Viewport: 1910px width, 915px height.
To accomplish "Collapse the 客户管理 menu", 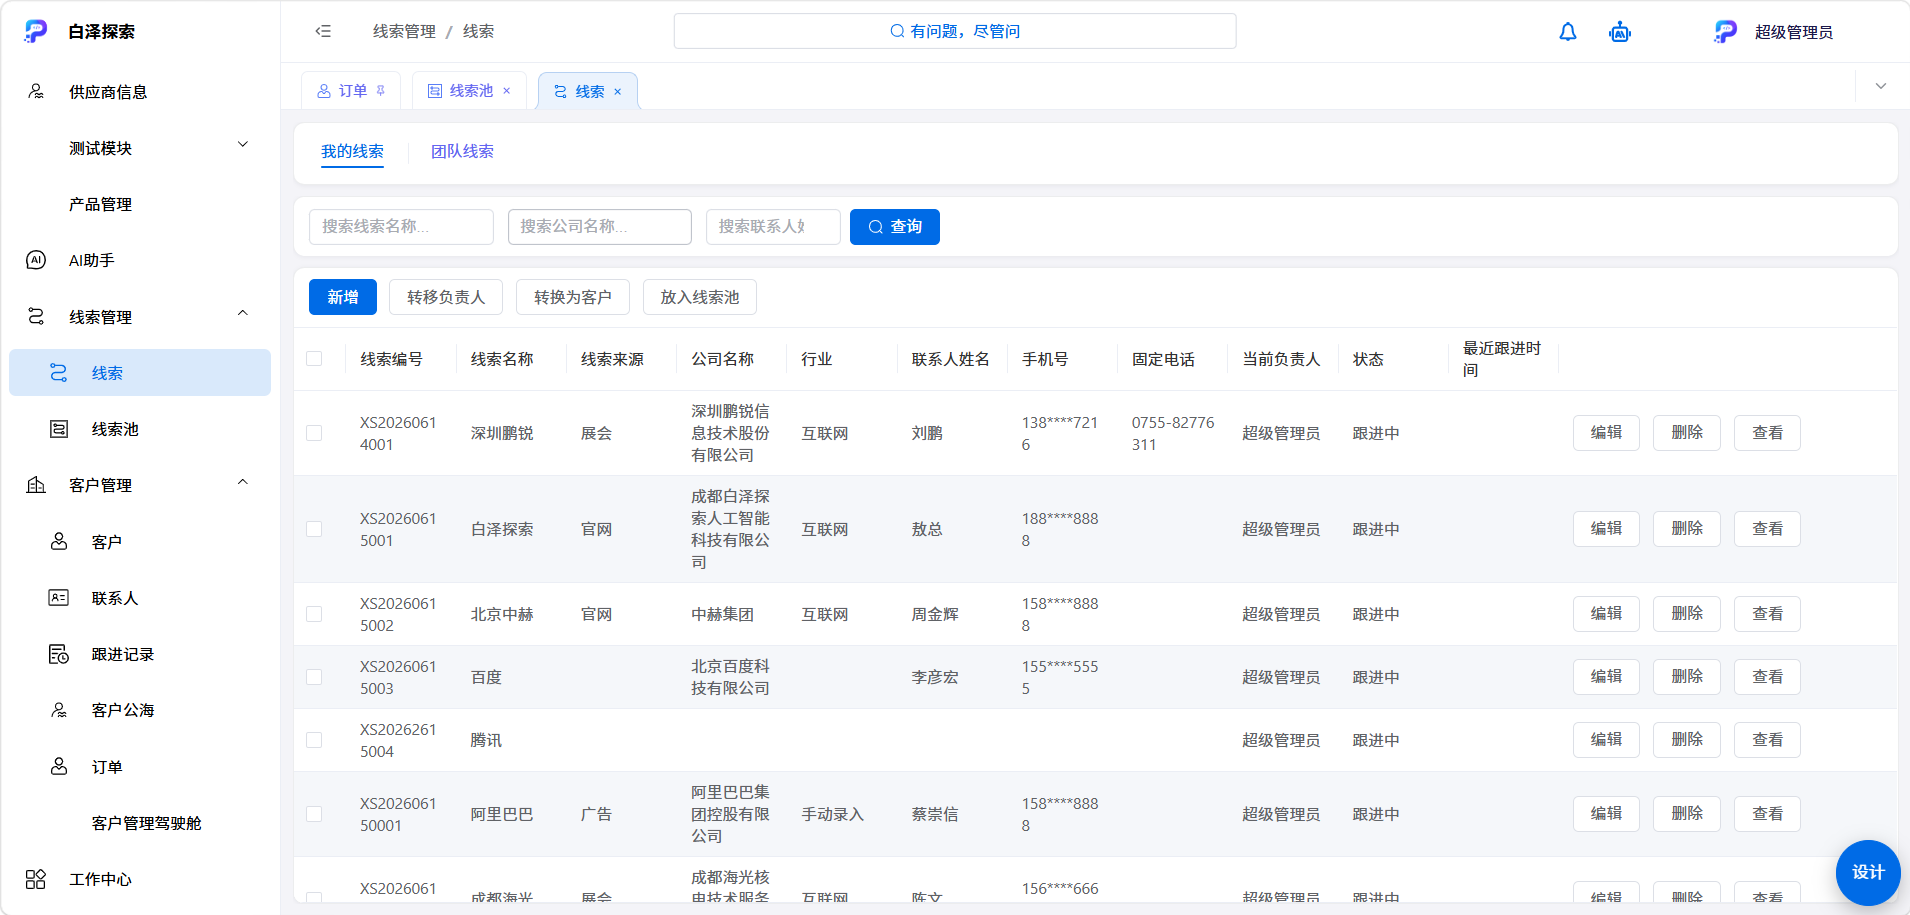I will [243, 482].
